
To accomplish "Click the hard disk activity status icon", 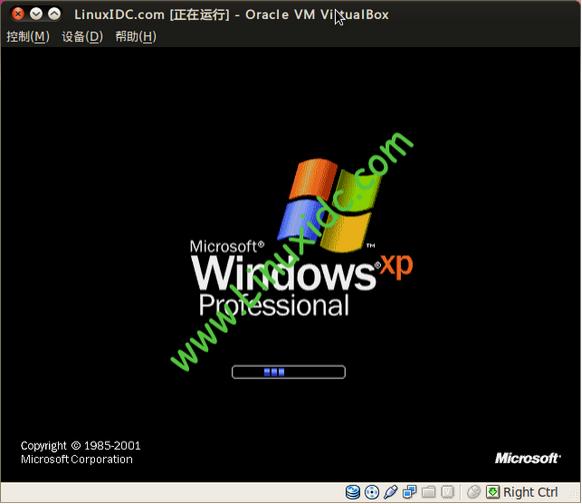I will 352,492.
